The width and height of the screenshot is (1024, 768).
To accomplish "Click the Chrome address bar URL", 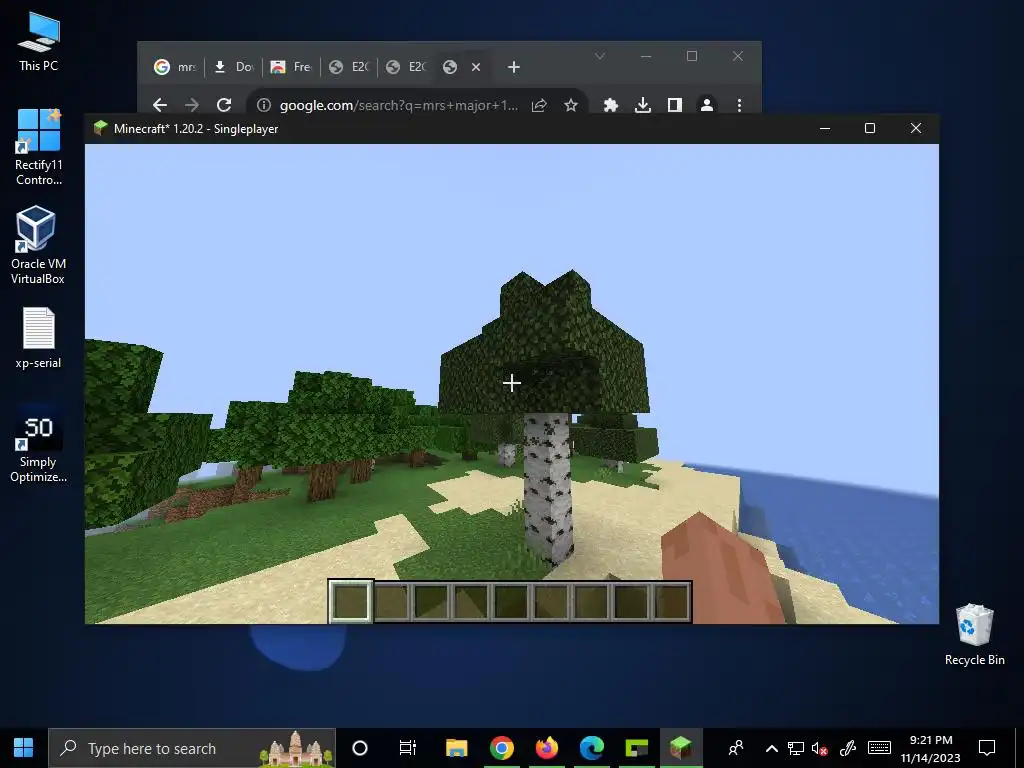I will pyautogui.click(x=398, y=105).
